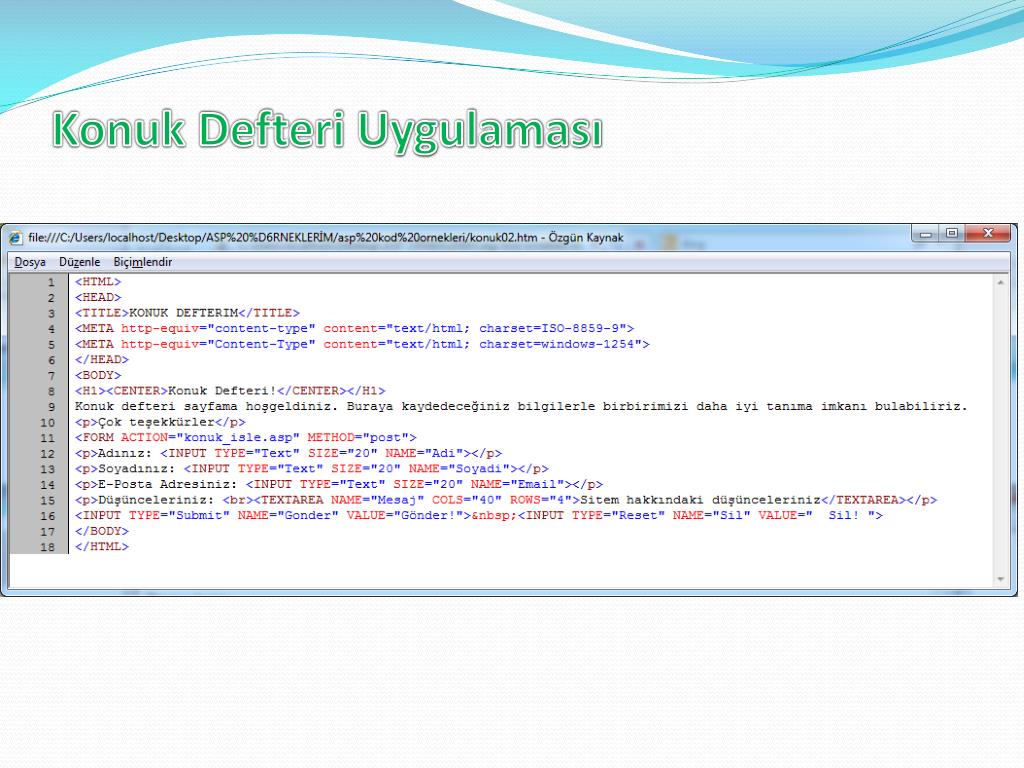Image resolution: width=1024 pixels, height=768 pixels.
Task: Click the <HTML> opening tag on line 1
Action: point(98,281)
